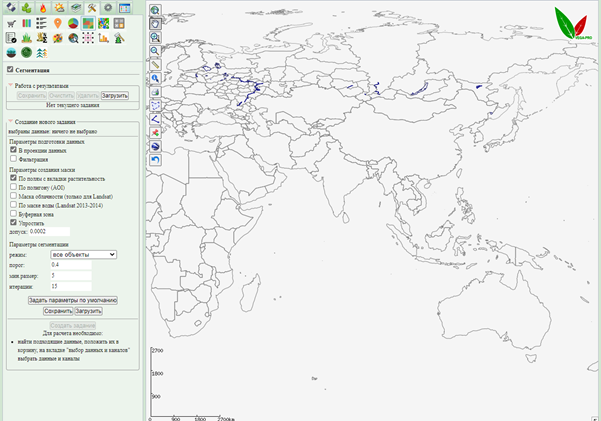Enable the Фильтрация checkbox
601x421 pixels.
point(13,158)
